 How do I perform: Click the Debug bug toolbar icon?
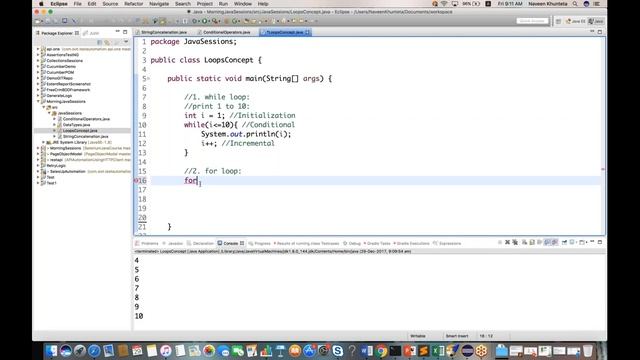pos(195,21)
